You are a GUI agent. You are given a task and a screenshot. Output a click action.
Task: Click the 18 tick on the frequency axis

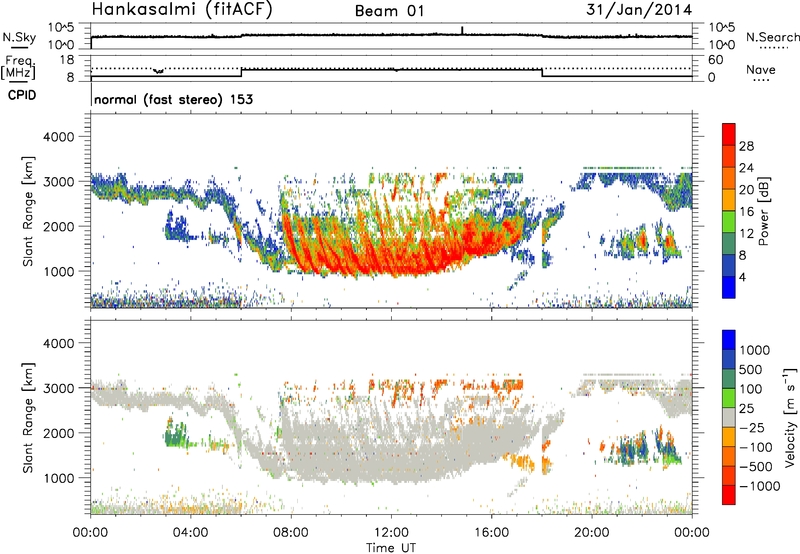67,60
